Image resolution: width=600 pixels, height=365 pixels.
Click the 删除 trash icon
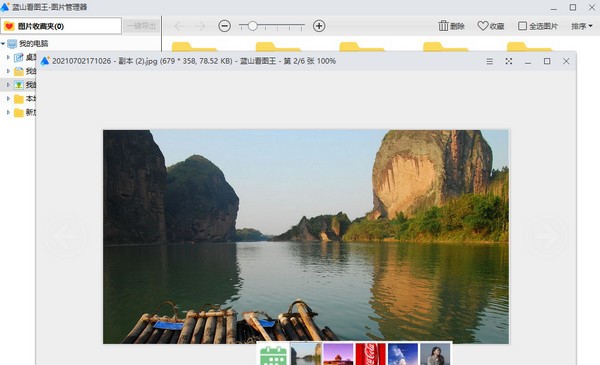(443, 26)
